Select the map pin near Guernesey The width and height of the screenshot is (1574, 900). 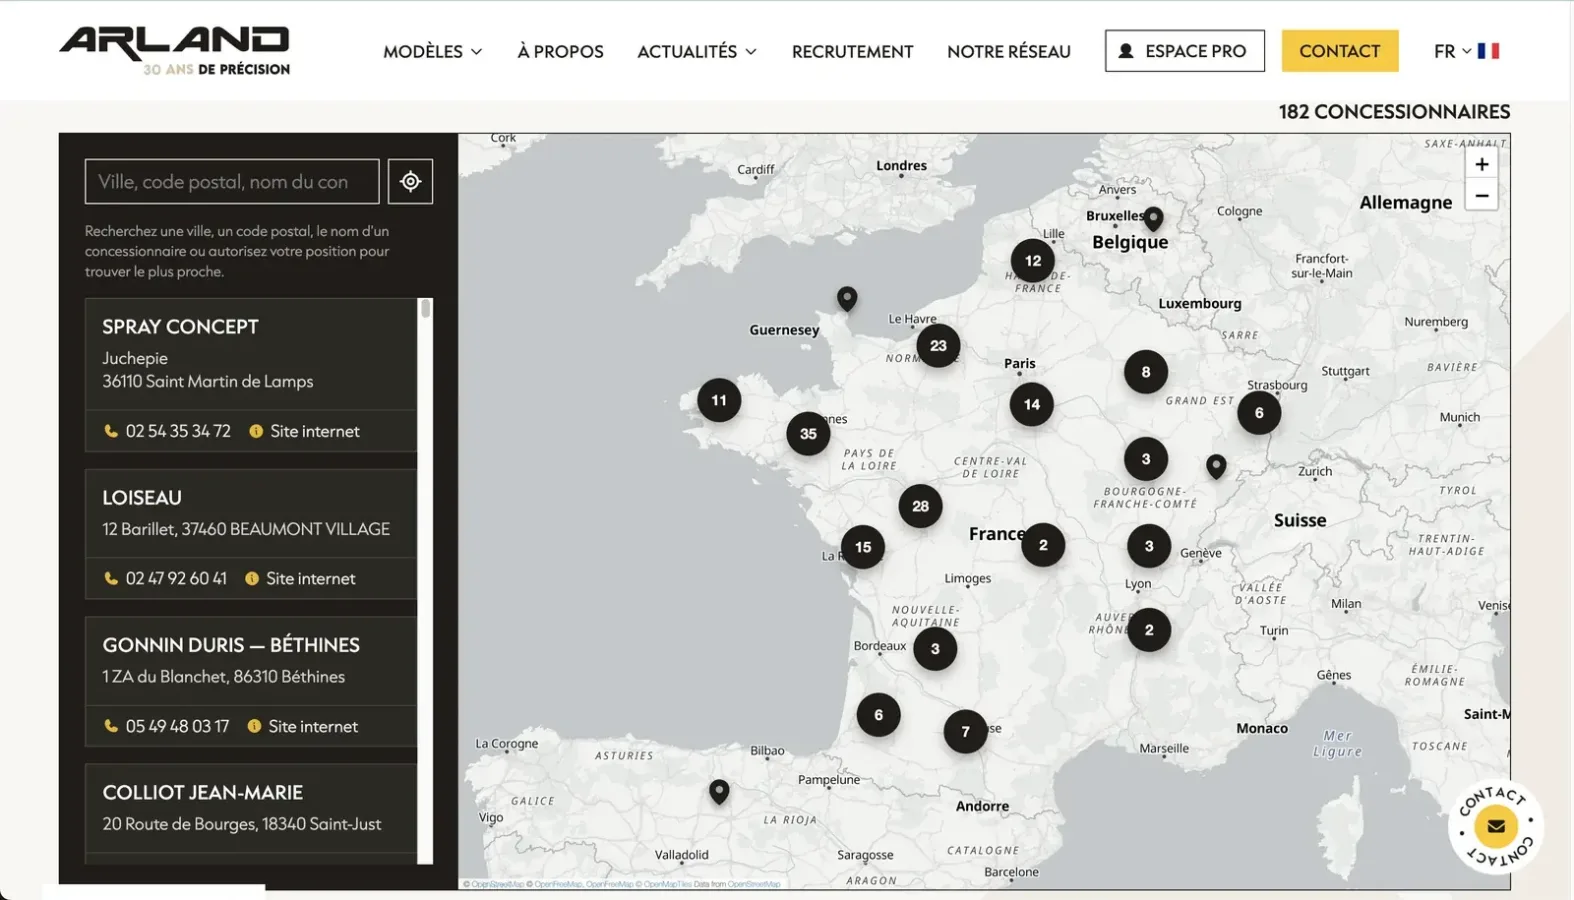tap(847, 298)
